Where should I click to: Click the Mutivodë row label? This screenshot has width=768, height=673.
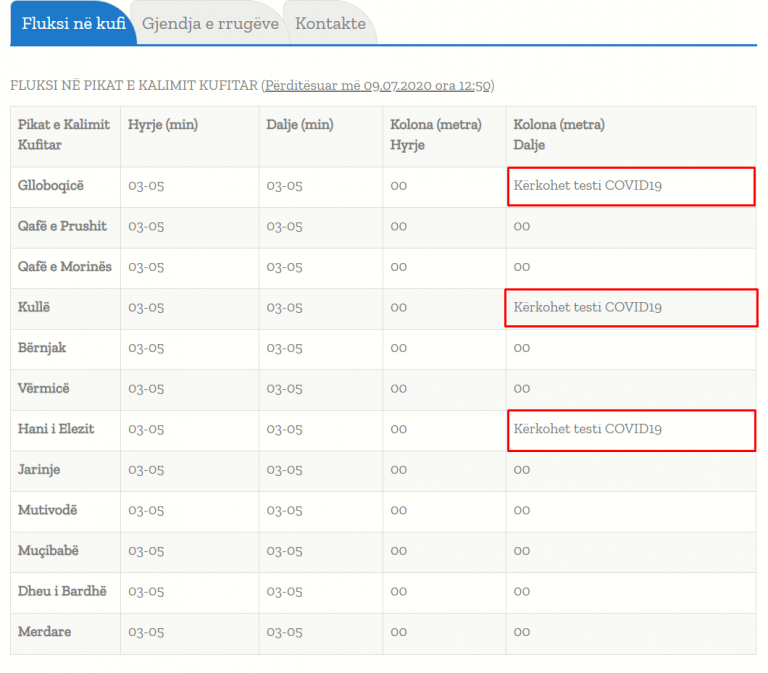pyautogui.click(x=47, y=510)
